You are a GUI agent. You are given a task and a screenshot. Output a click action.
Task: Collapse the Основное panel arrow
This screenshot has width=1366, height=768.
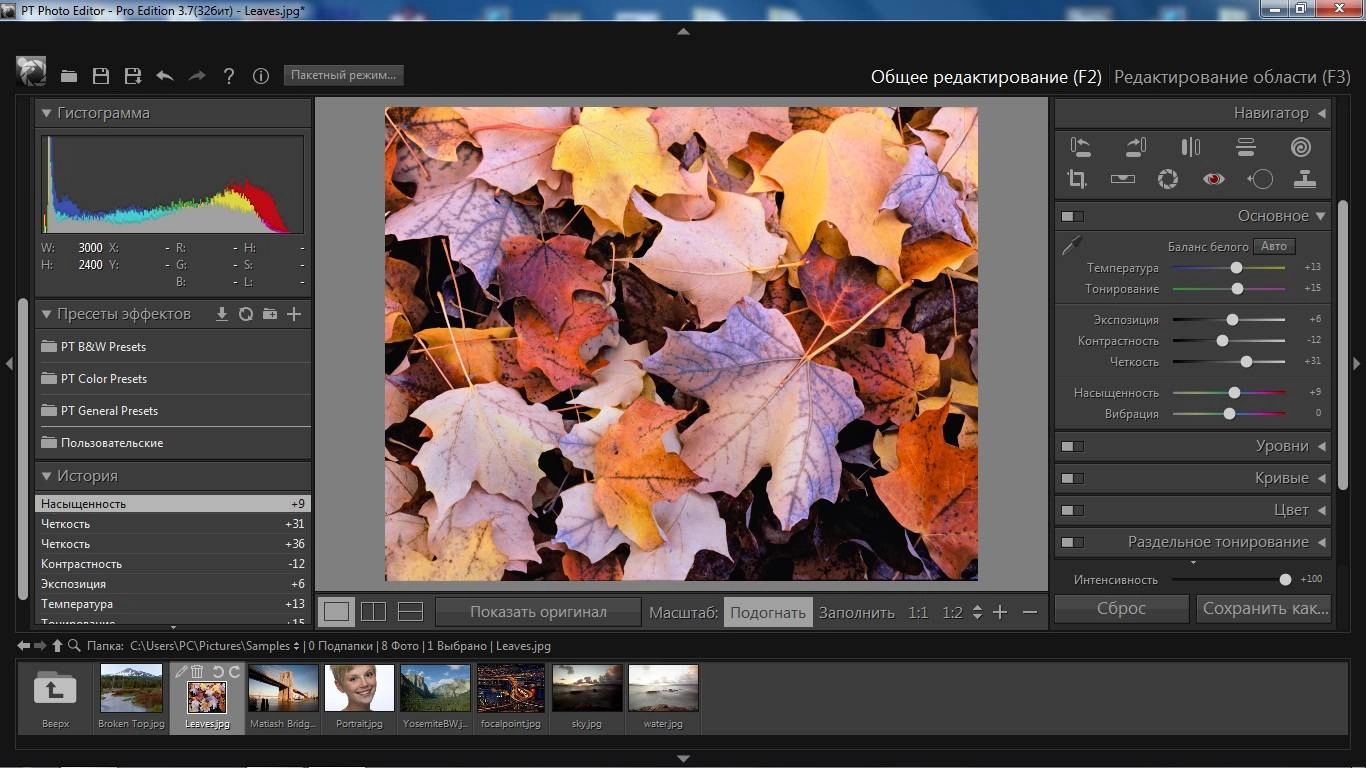coord(1321,216)
